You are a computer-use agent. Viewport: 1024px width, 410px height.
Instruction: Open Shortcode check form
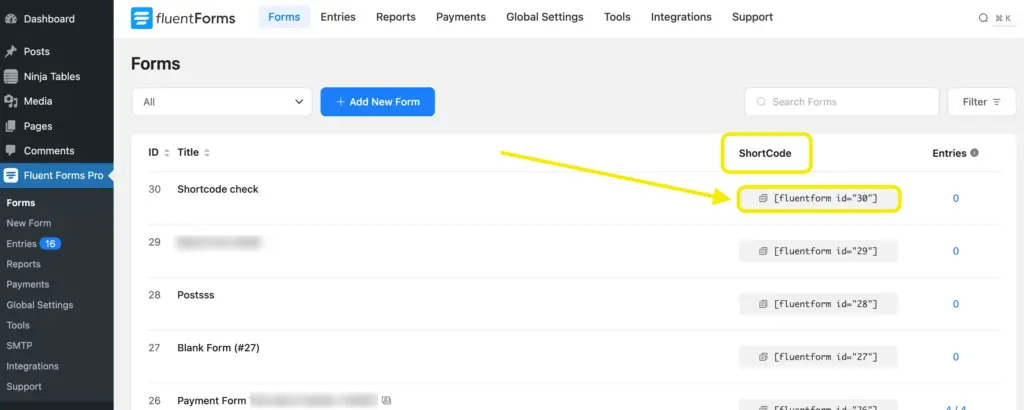pos(218,189)
